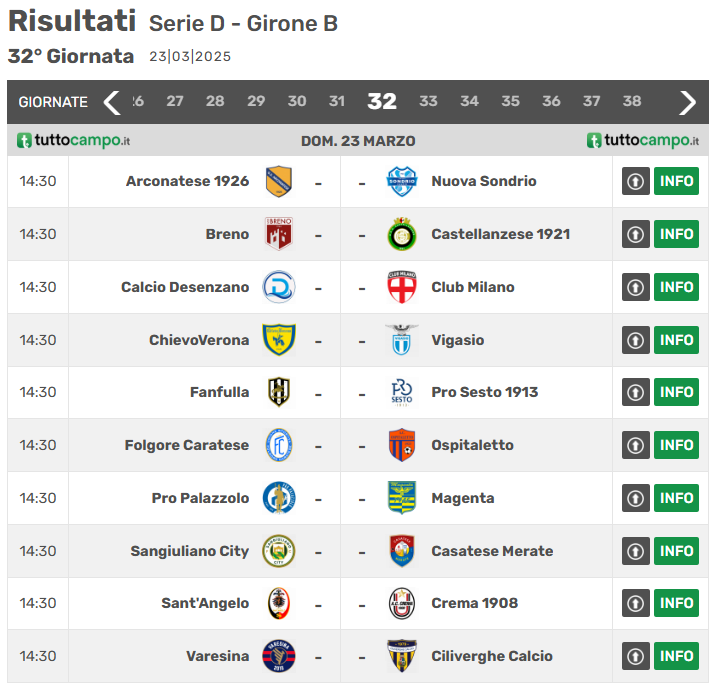
Task: Click the ChievoVerona yellow crest icon
Action: coord(278,340)
